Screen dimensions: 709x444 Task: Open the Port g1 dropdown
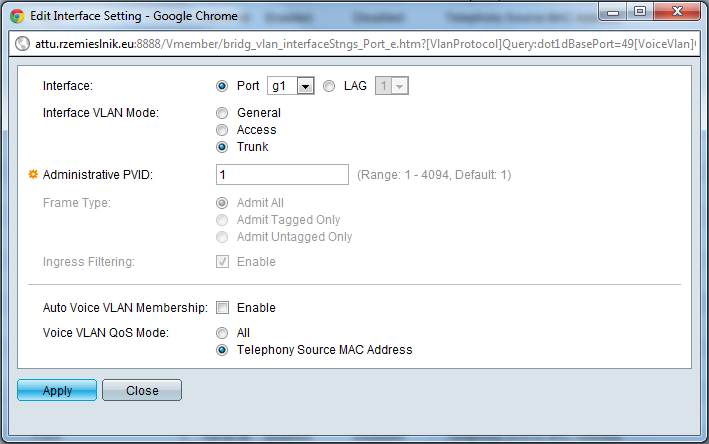pos(292,87)
